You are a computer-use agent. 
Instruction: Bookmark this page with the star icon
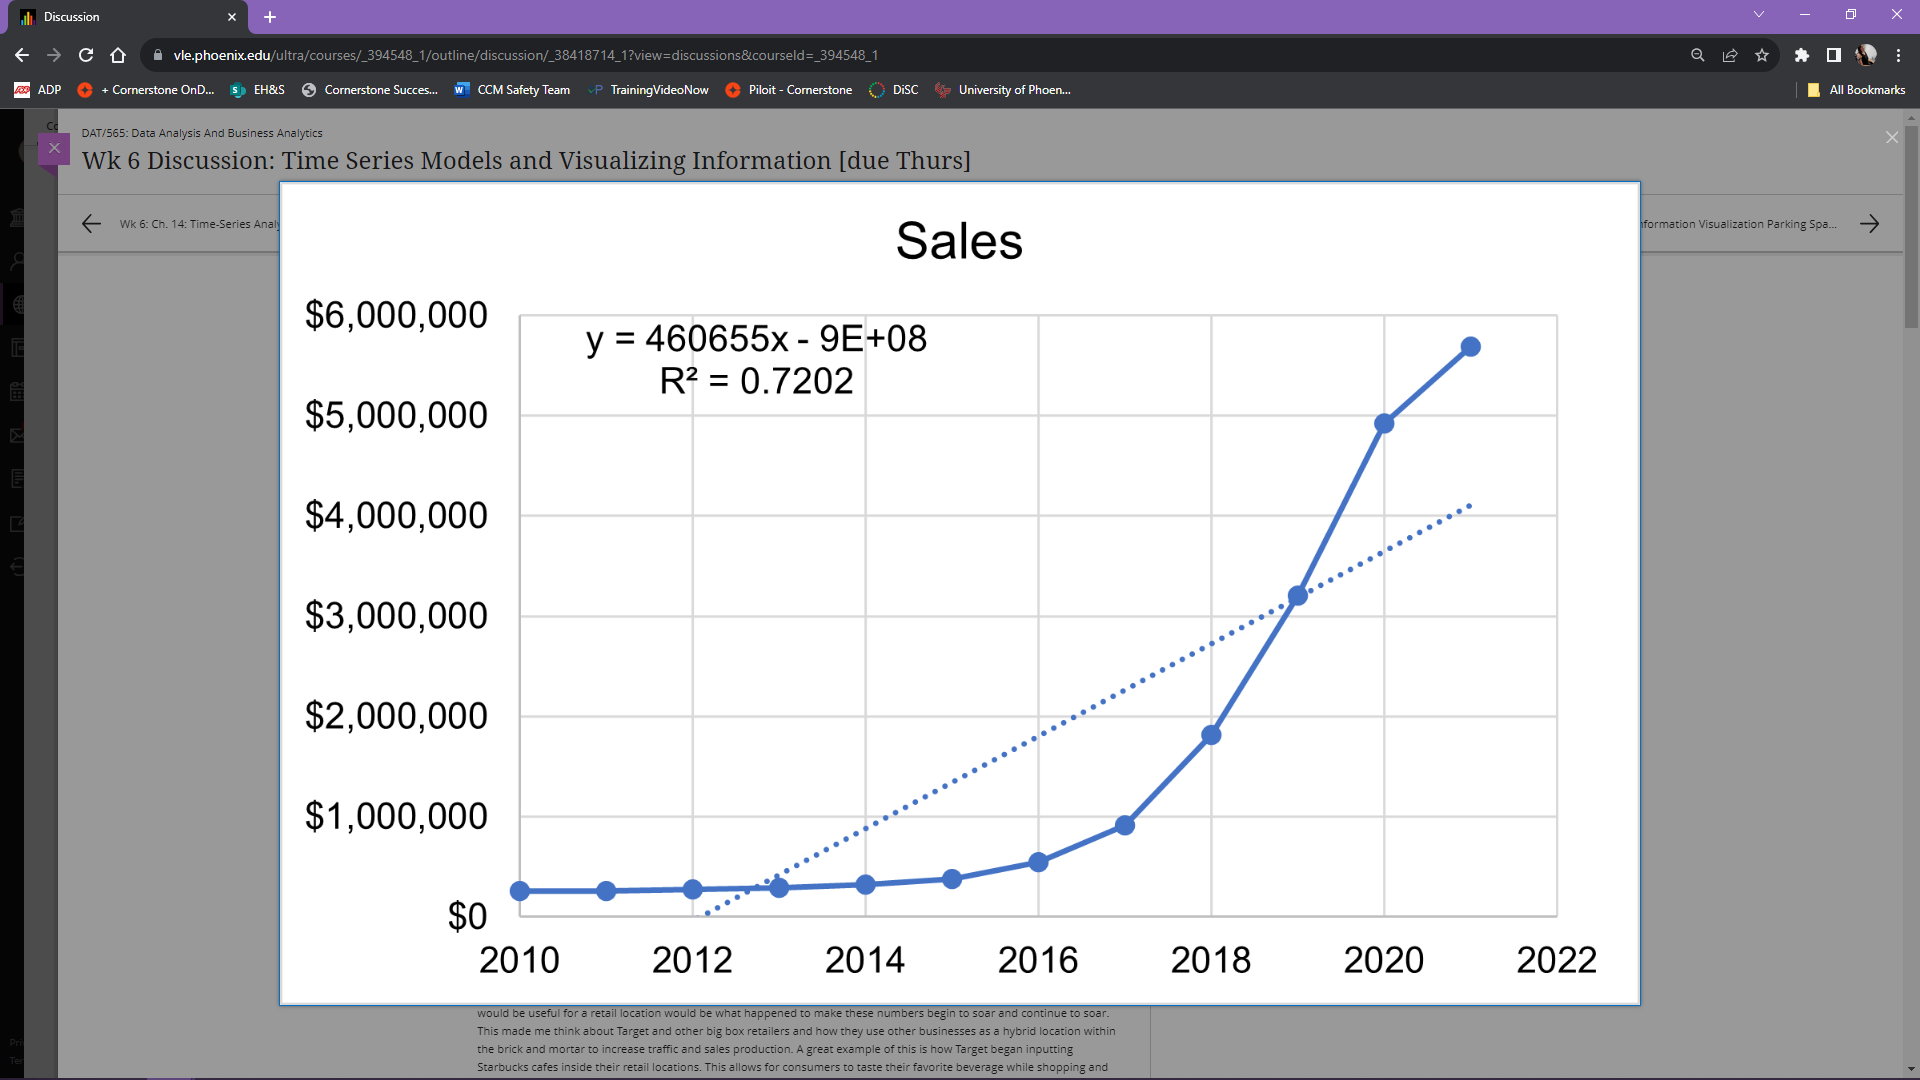tap(1763, 55)
